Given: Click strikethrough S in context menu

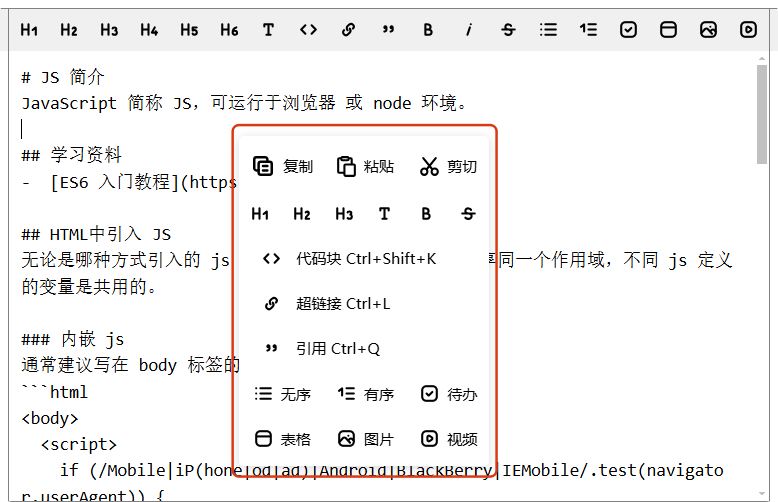Looking at the screenshot, I should [468, 214].
